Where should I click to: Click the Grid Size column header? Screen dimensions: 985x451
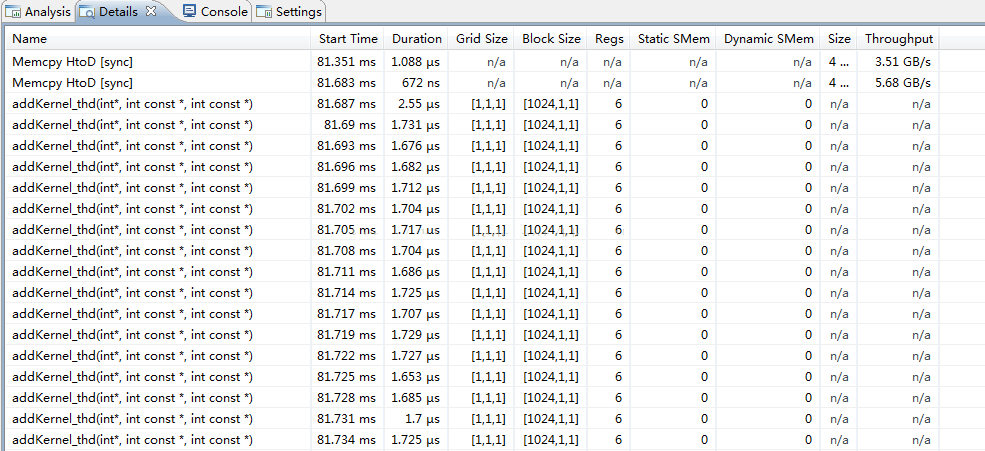coord(481,39)
